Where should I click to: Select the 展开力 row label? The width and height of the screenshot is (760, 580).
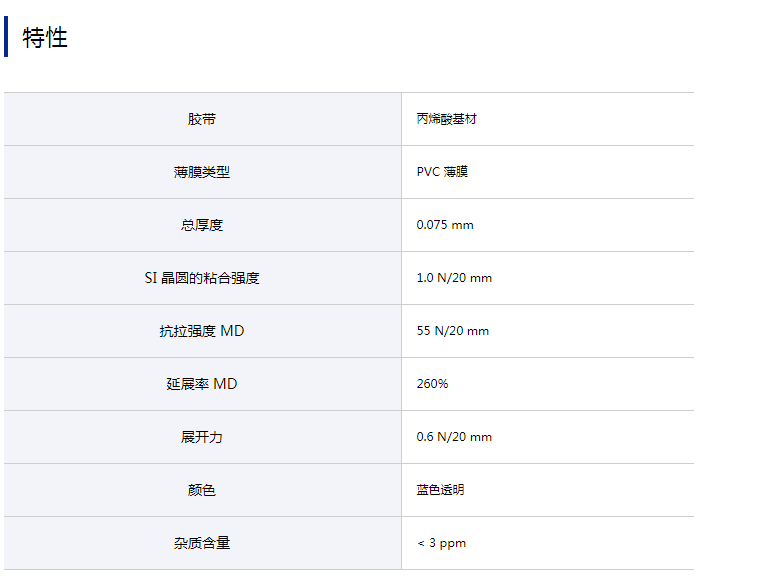[x=202, y=437]
